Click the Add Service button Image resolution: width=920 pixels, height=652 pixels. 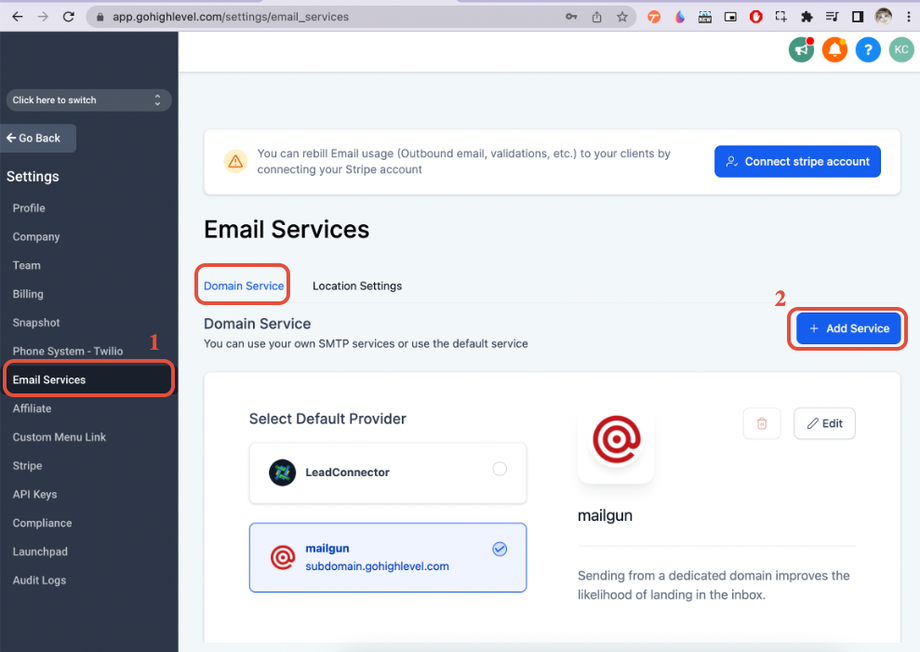point(848,328)
